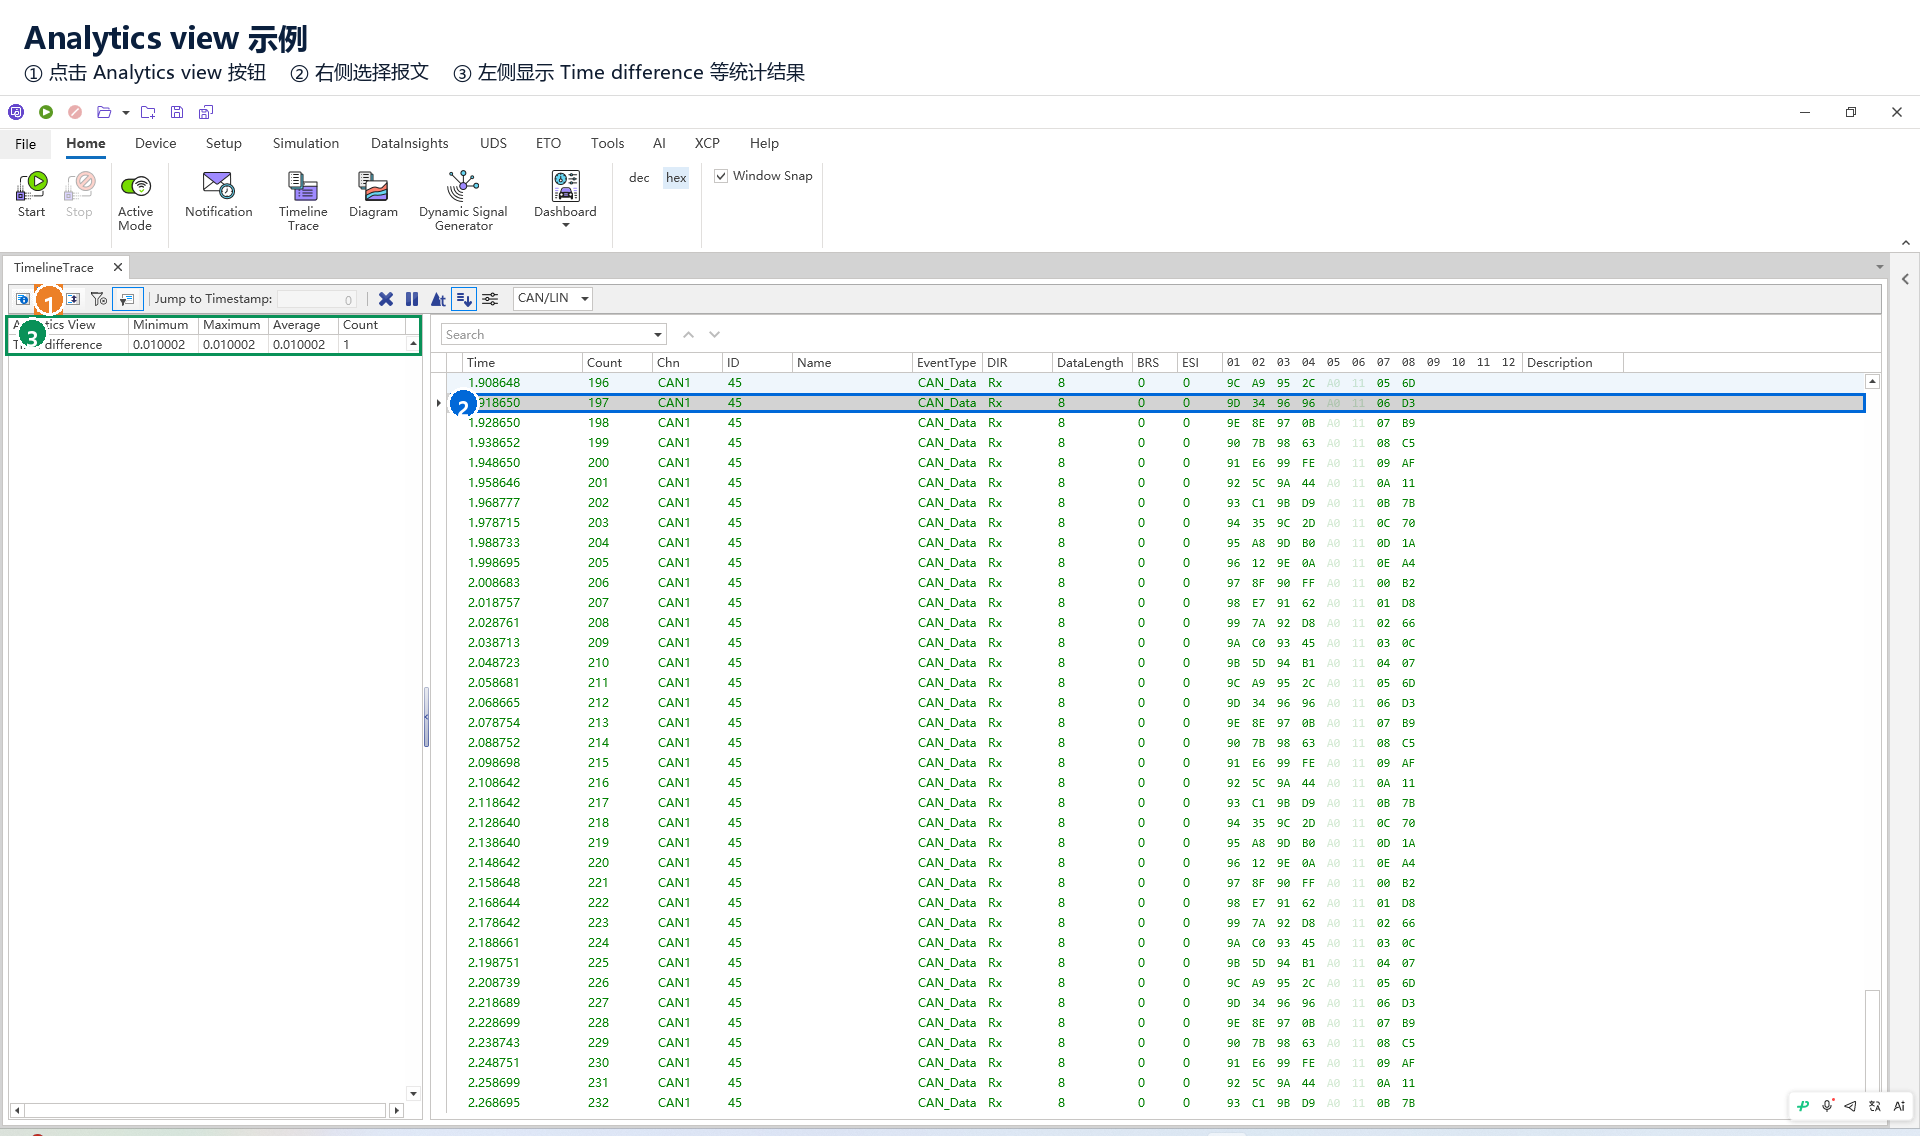Click the open folder icon in quick access bar

(104, 112)
